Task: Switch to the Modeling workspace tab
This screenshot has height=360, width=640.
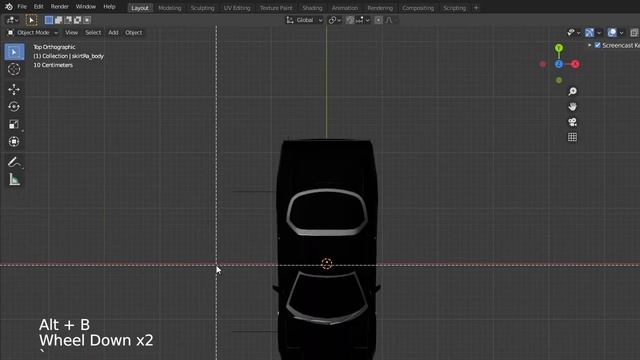Action: (x=169, y=8)
